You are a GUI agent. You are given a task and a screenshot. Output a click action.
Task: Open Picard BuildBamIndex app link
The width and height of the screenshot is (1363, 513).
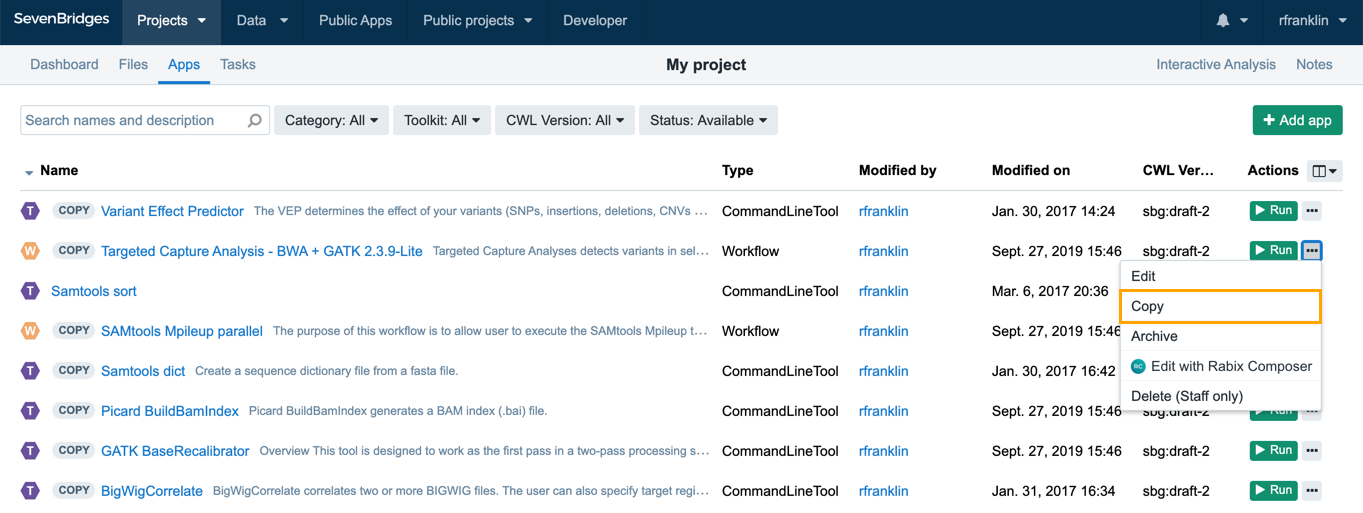170,411
